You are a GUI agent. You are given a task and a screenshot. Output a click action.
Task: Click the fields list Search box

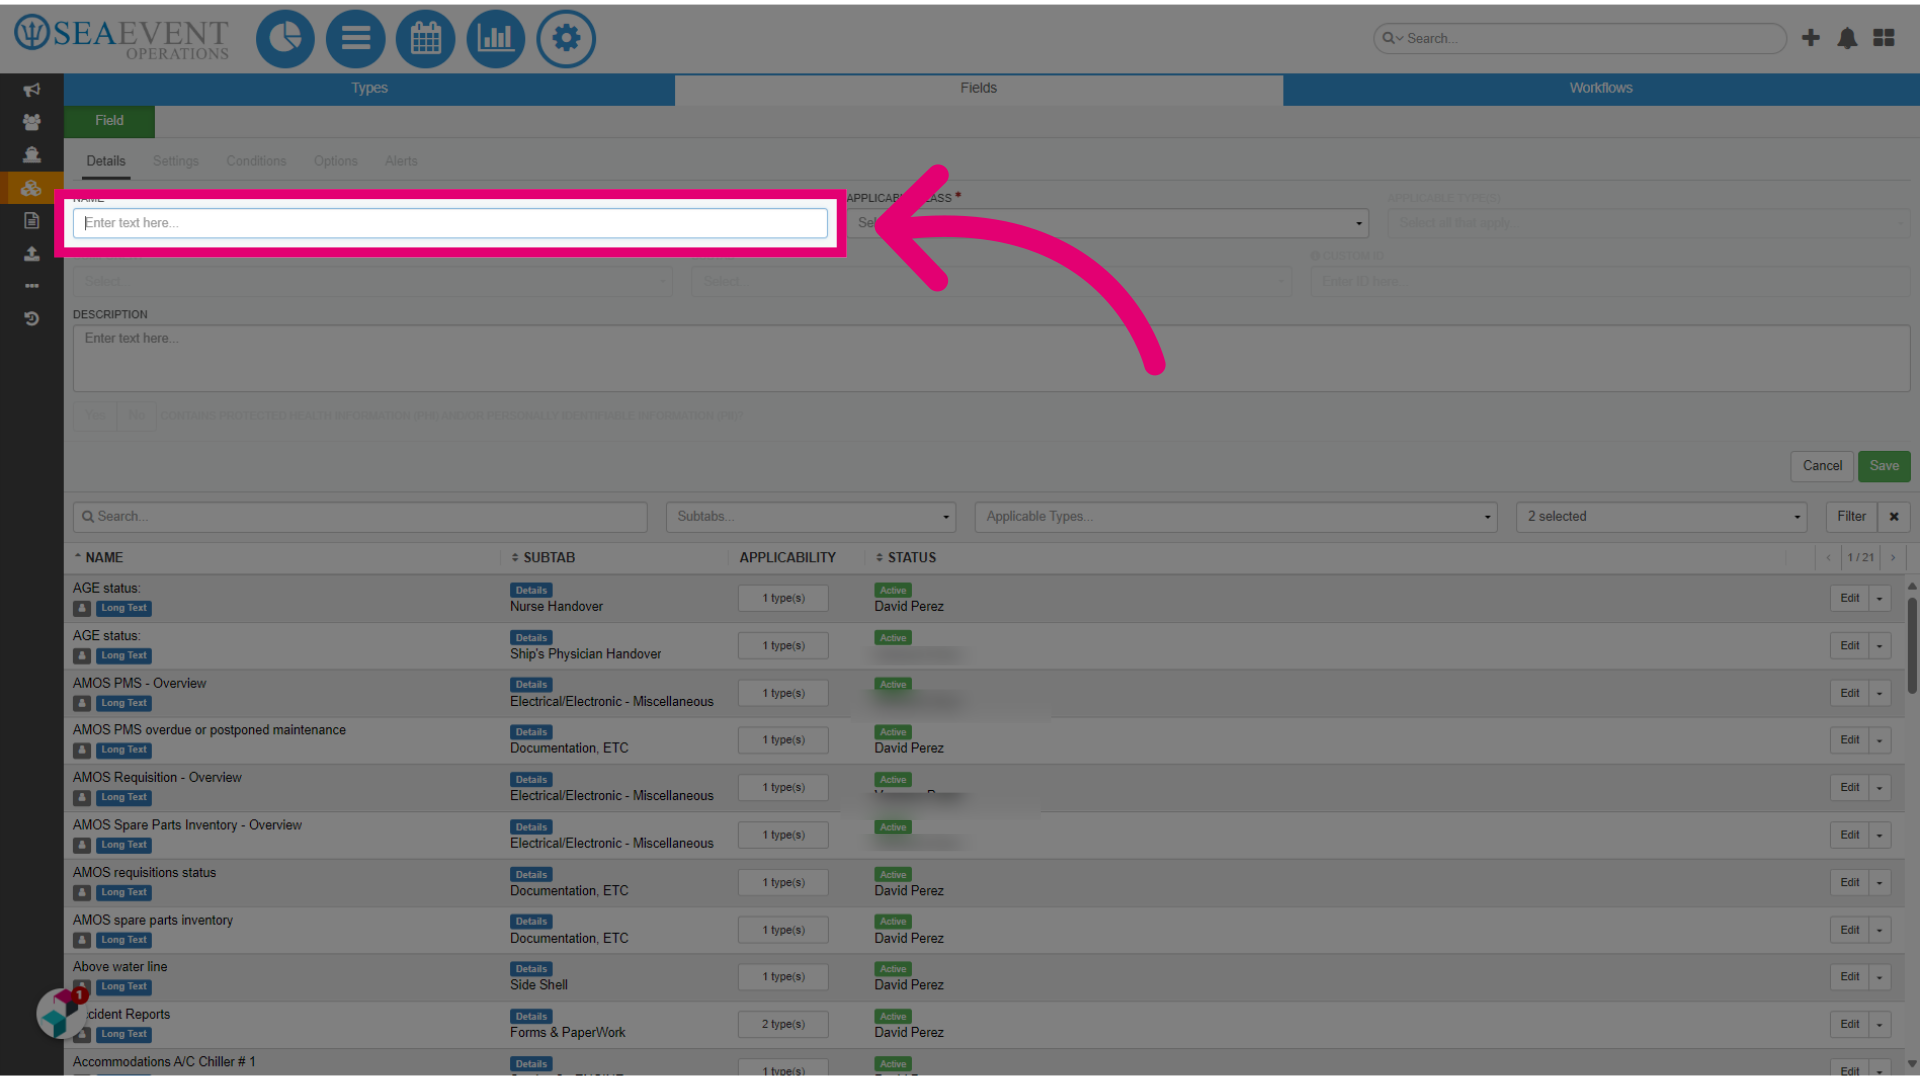(360, 517)
